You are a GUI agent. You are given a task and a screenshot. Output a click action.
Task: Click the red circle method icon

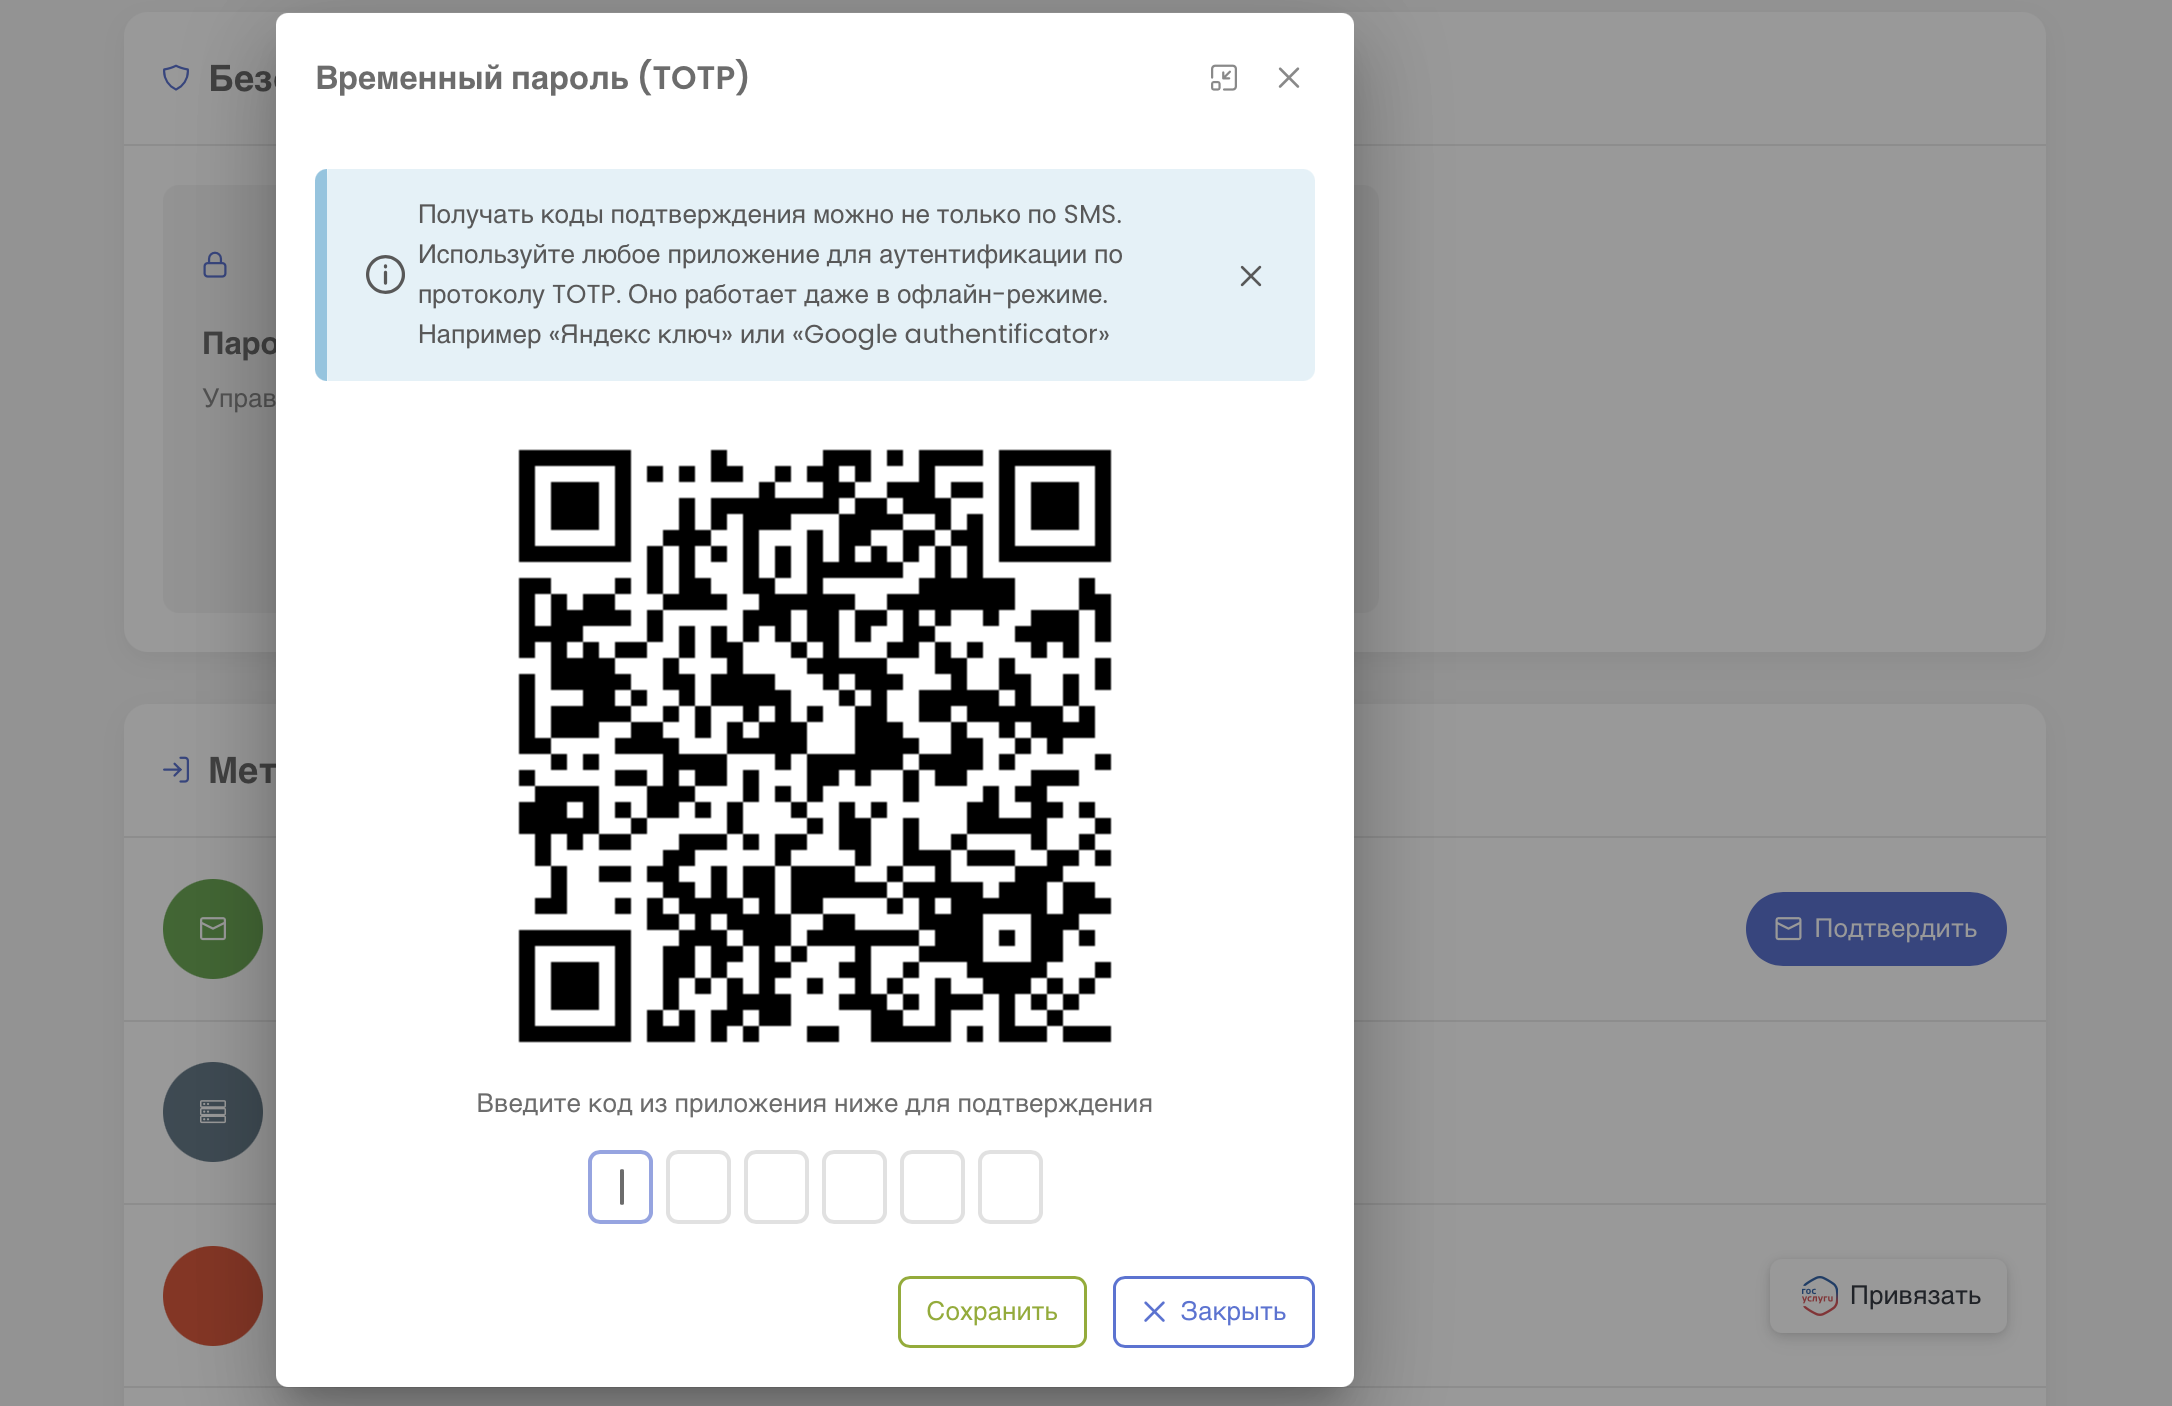[213, 1296]
